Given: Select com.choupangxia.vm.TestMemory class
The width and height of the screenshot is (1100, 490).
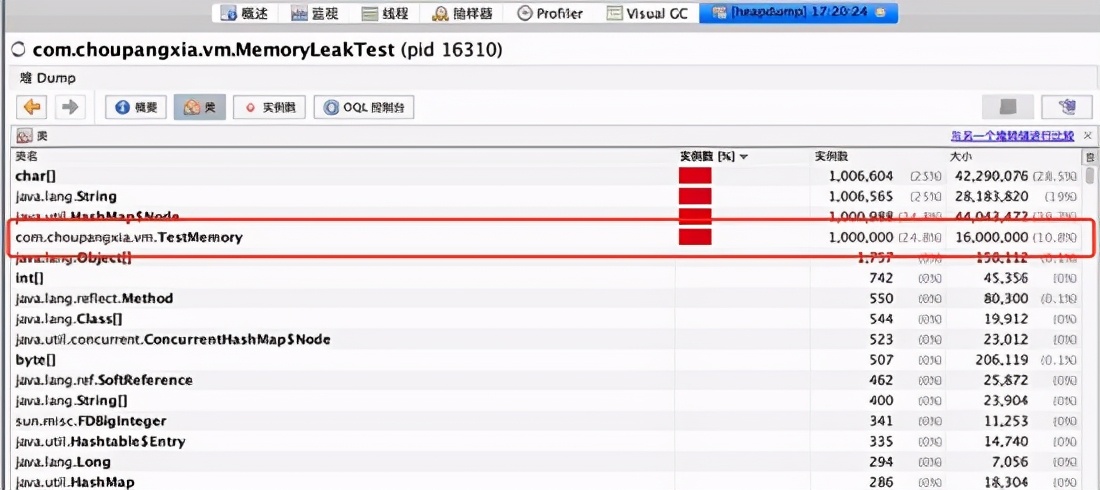Looking at the screenshot, I should pos(129,237).
